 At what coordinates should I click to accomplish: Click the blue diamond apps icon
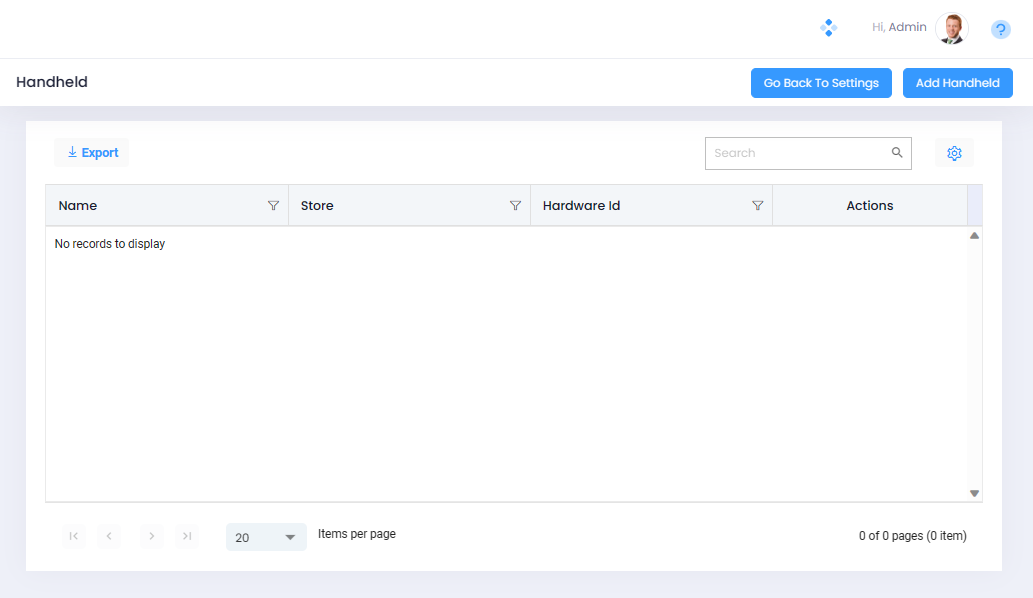[828, 28]
